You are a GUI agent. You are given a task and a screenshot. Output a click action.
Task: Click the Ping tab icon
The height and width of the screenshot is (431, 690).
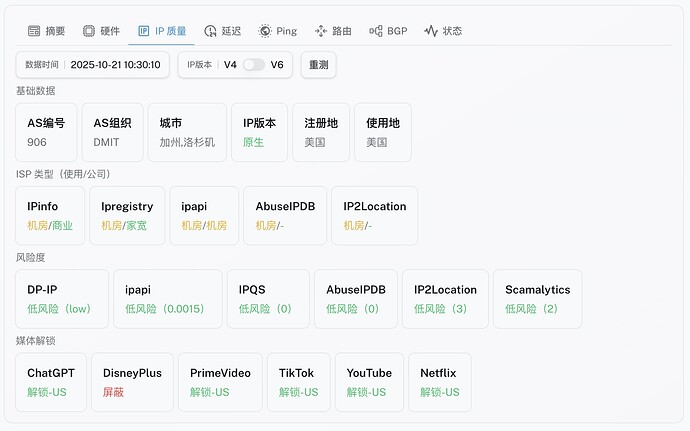tap(265, 31)
